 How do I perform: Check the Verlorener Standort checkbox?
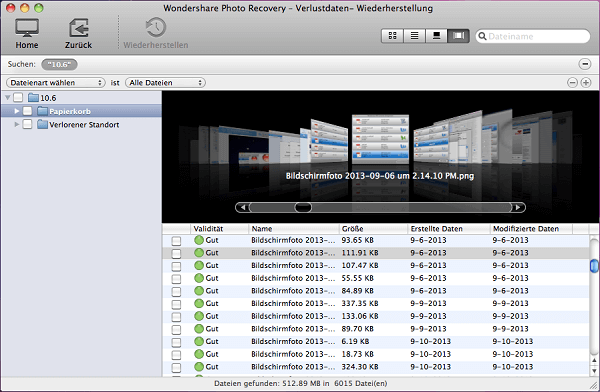[27, 124]
